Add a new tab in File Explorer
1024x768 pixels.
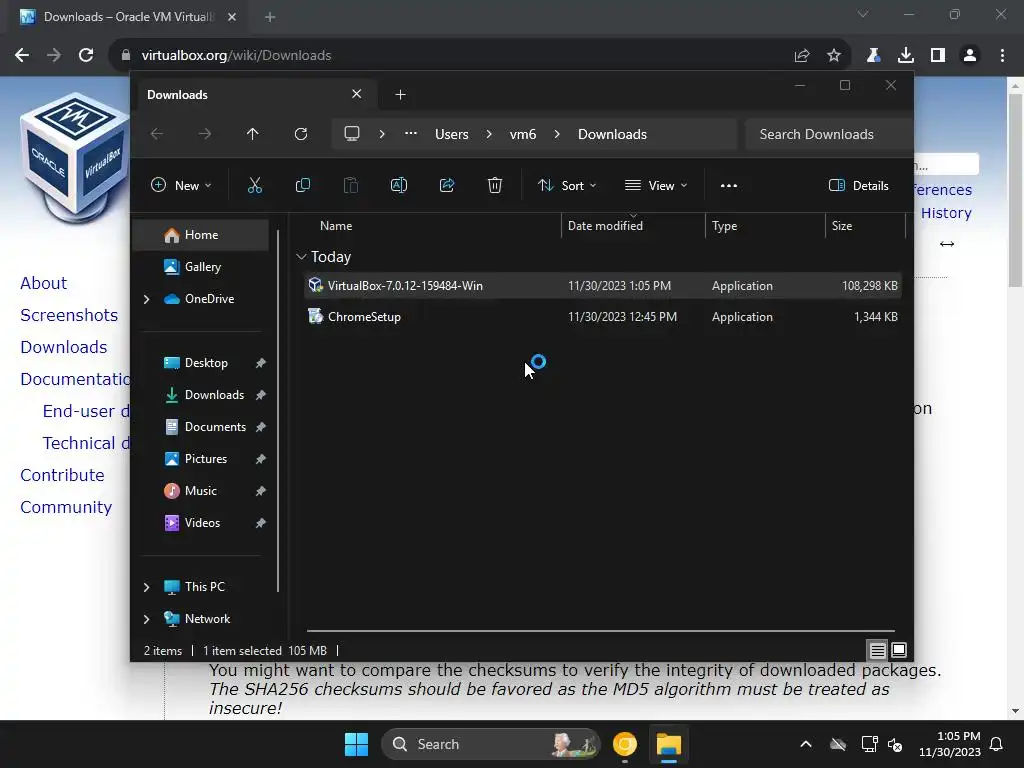pyautogui.click(x=400, y=95)
